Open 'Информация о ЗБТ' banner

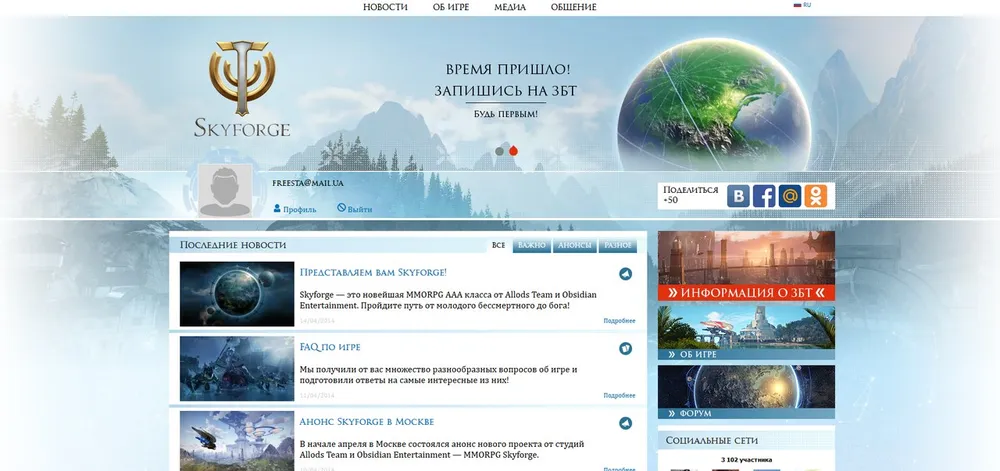click(x=746, y=292)
